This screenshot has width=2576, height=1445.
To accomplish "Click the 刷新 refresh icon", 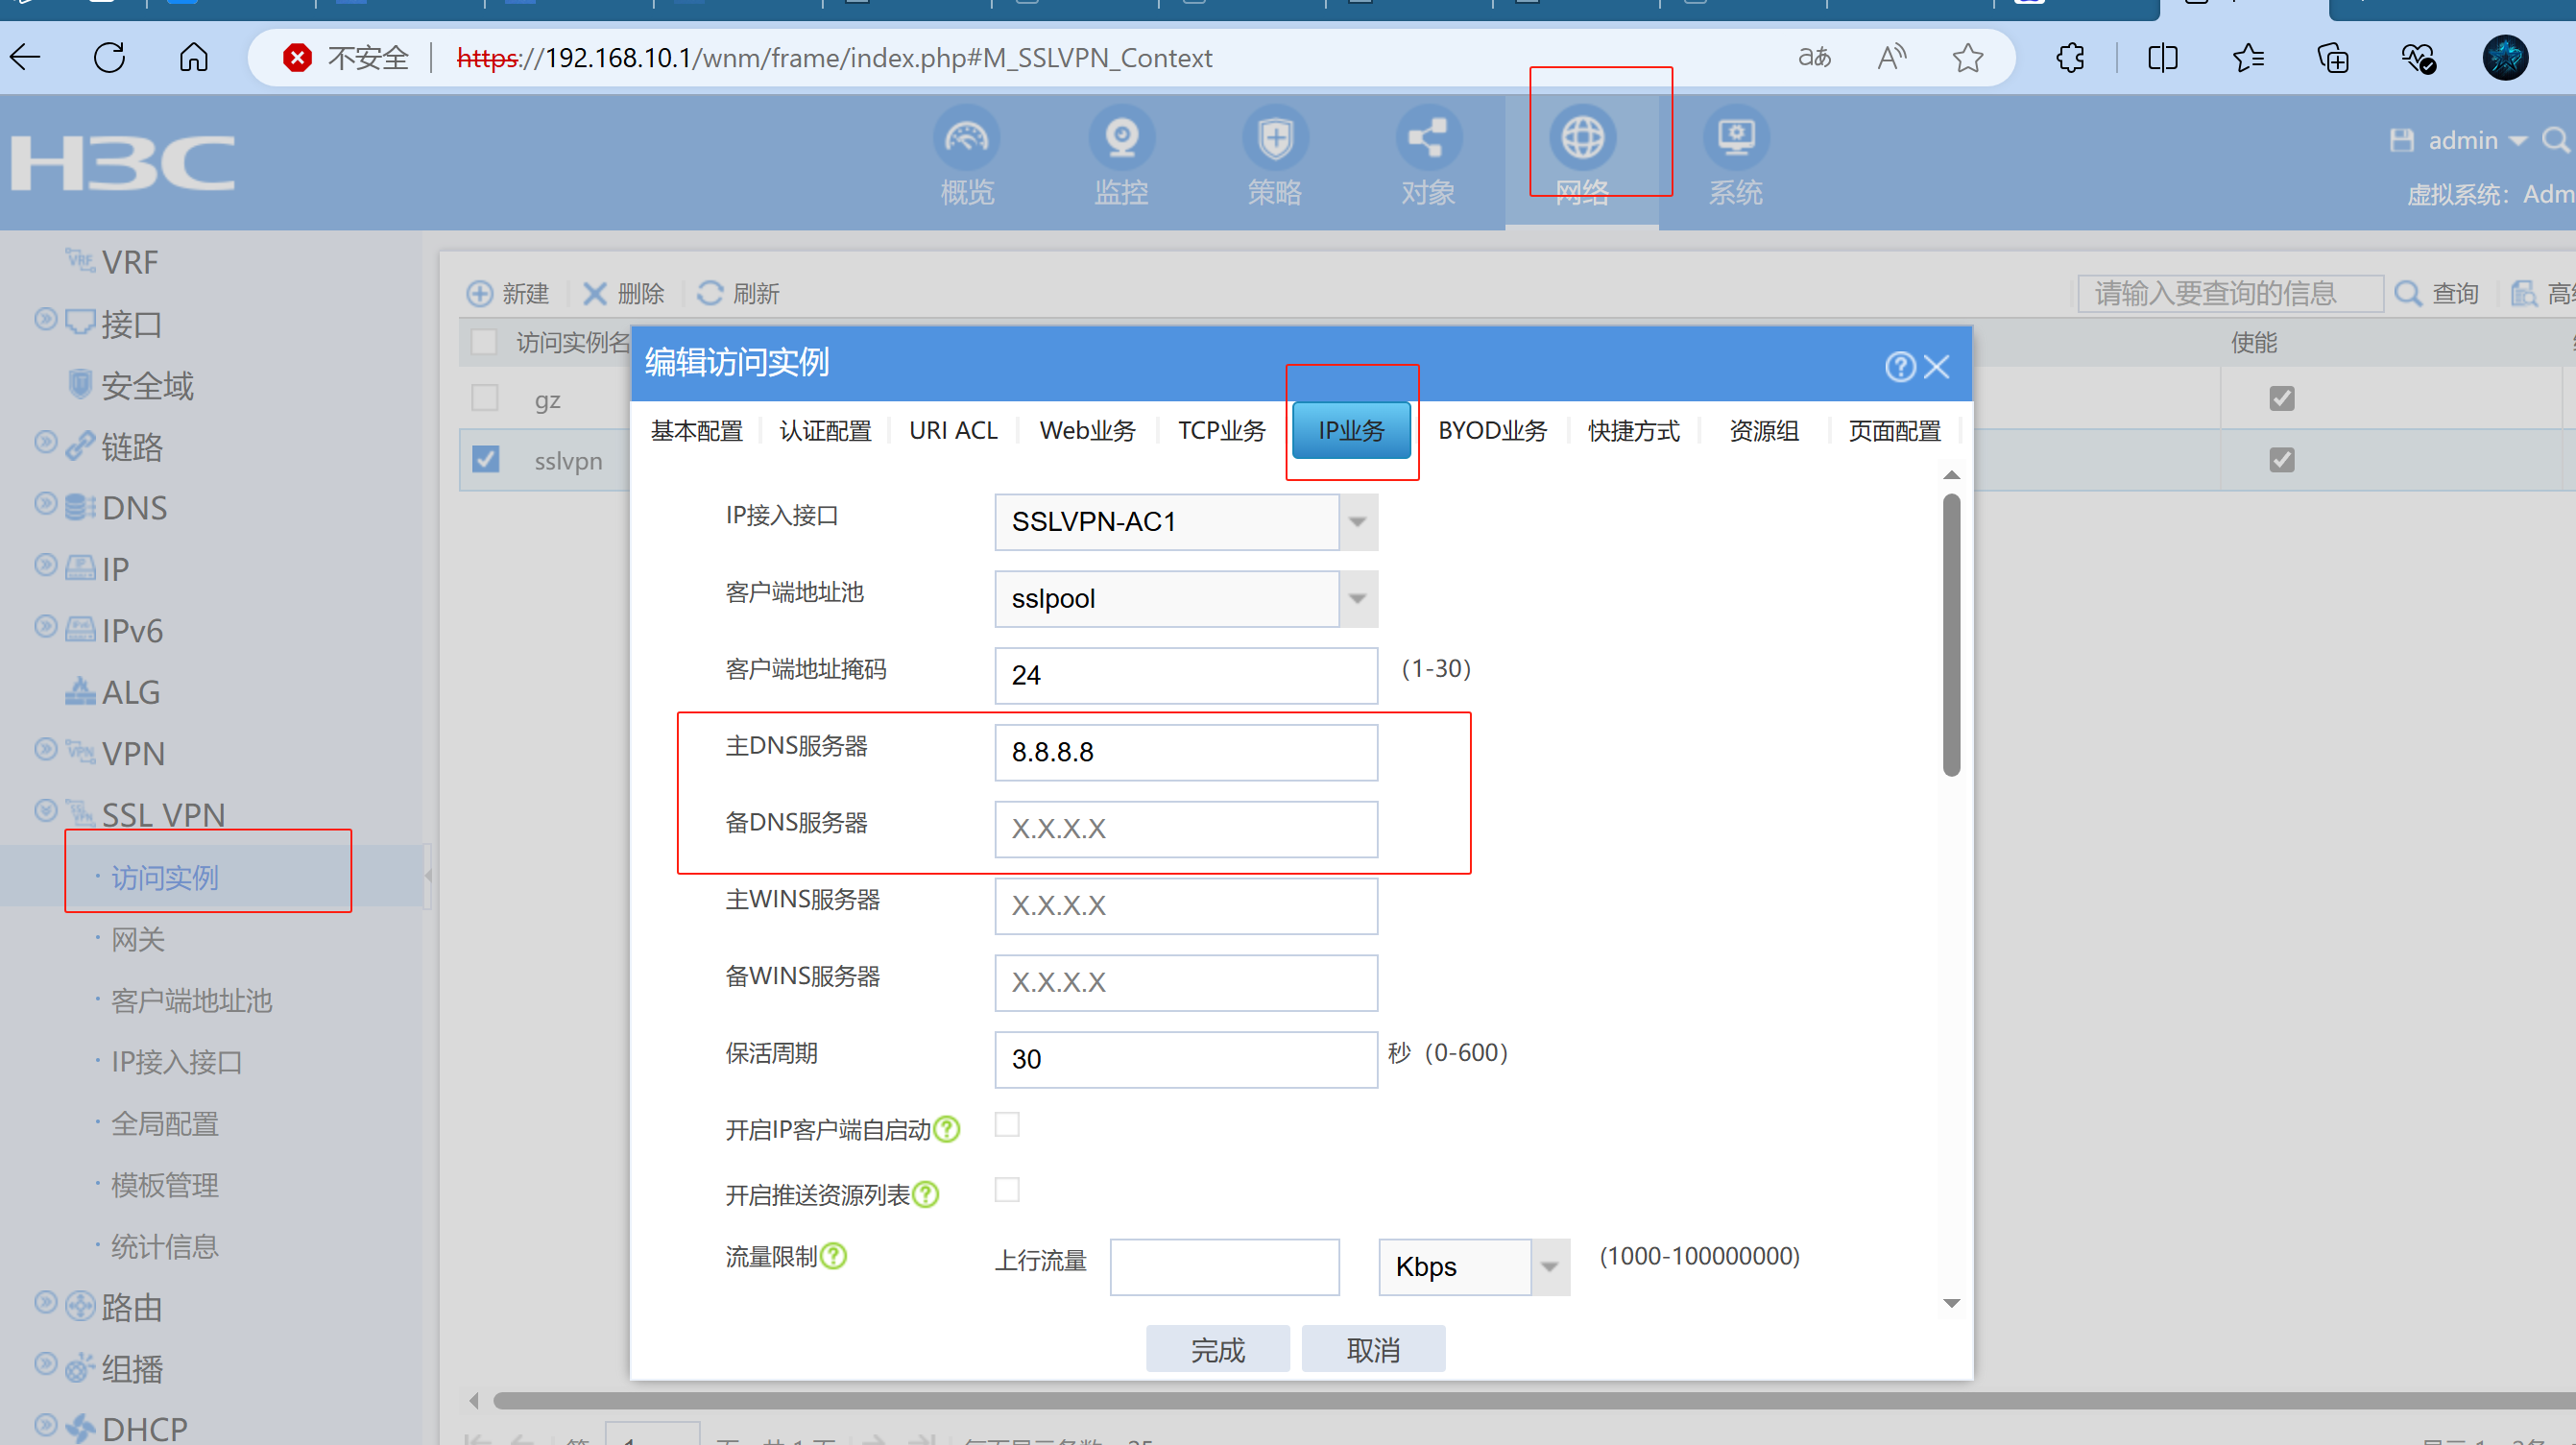I will point(710,293).
